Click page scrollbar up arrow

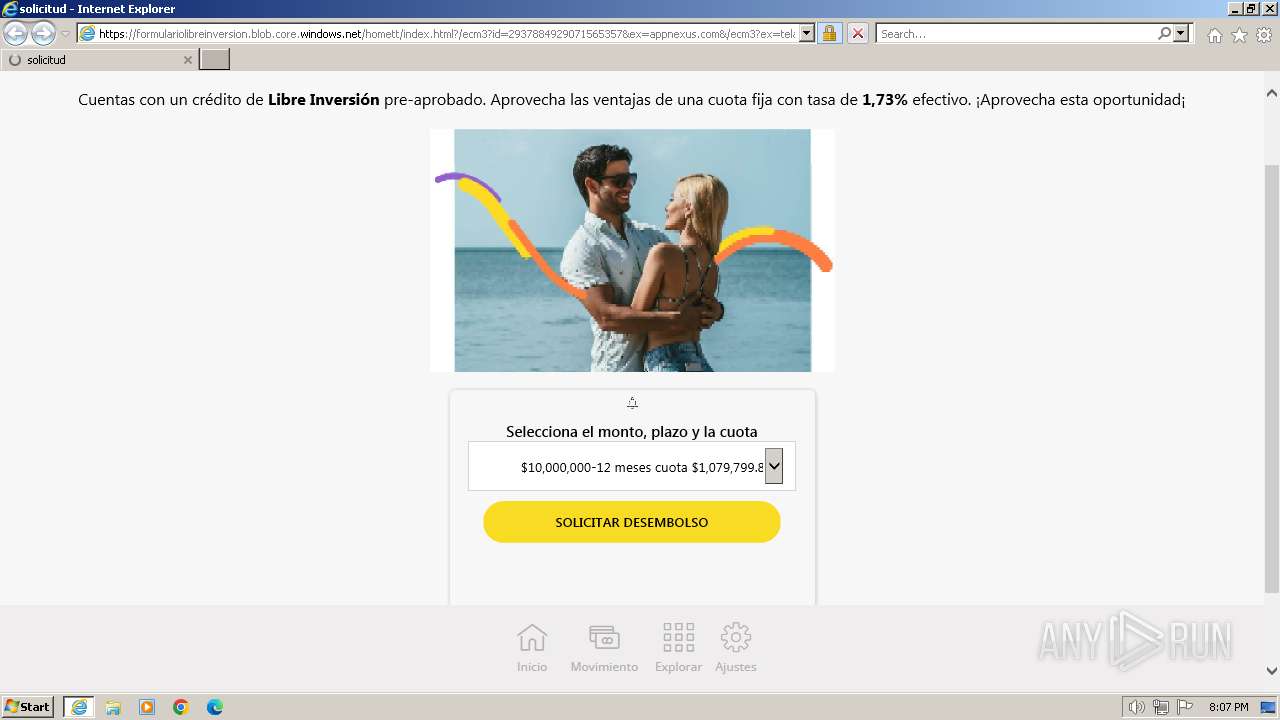point(1272,93)
